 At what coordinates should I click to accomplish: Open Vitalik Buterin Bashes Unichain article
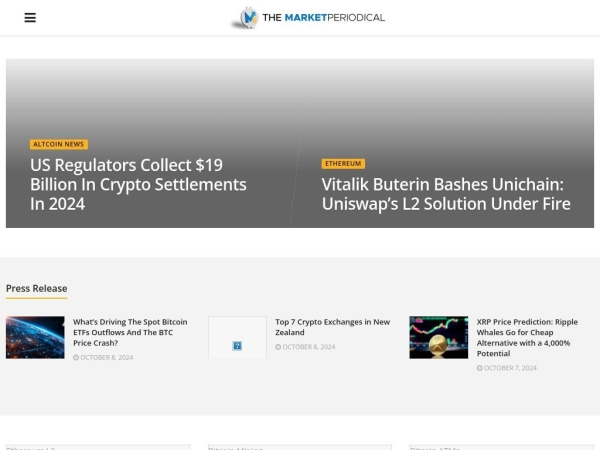[x=446, y=194]
